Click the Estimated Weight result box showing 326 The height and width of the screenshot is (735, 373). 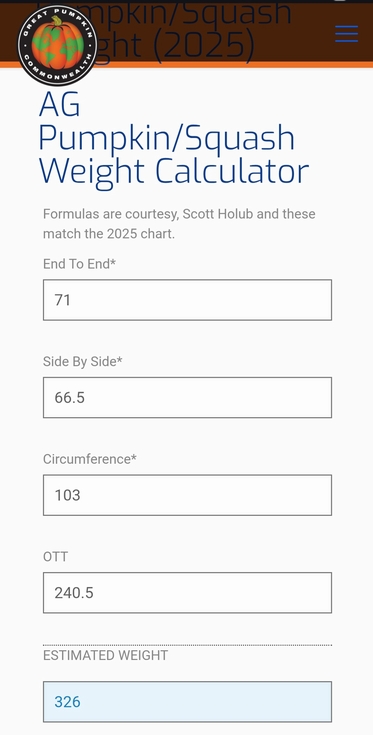coord(187,702)
